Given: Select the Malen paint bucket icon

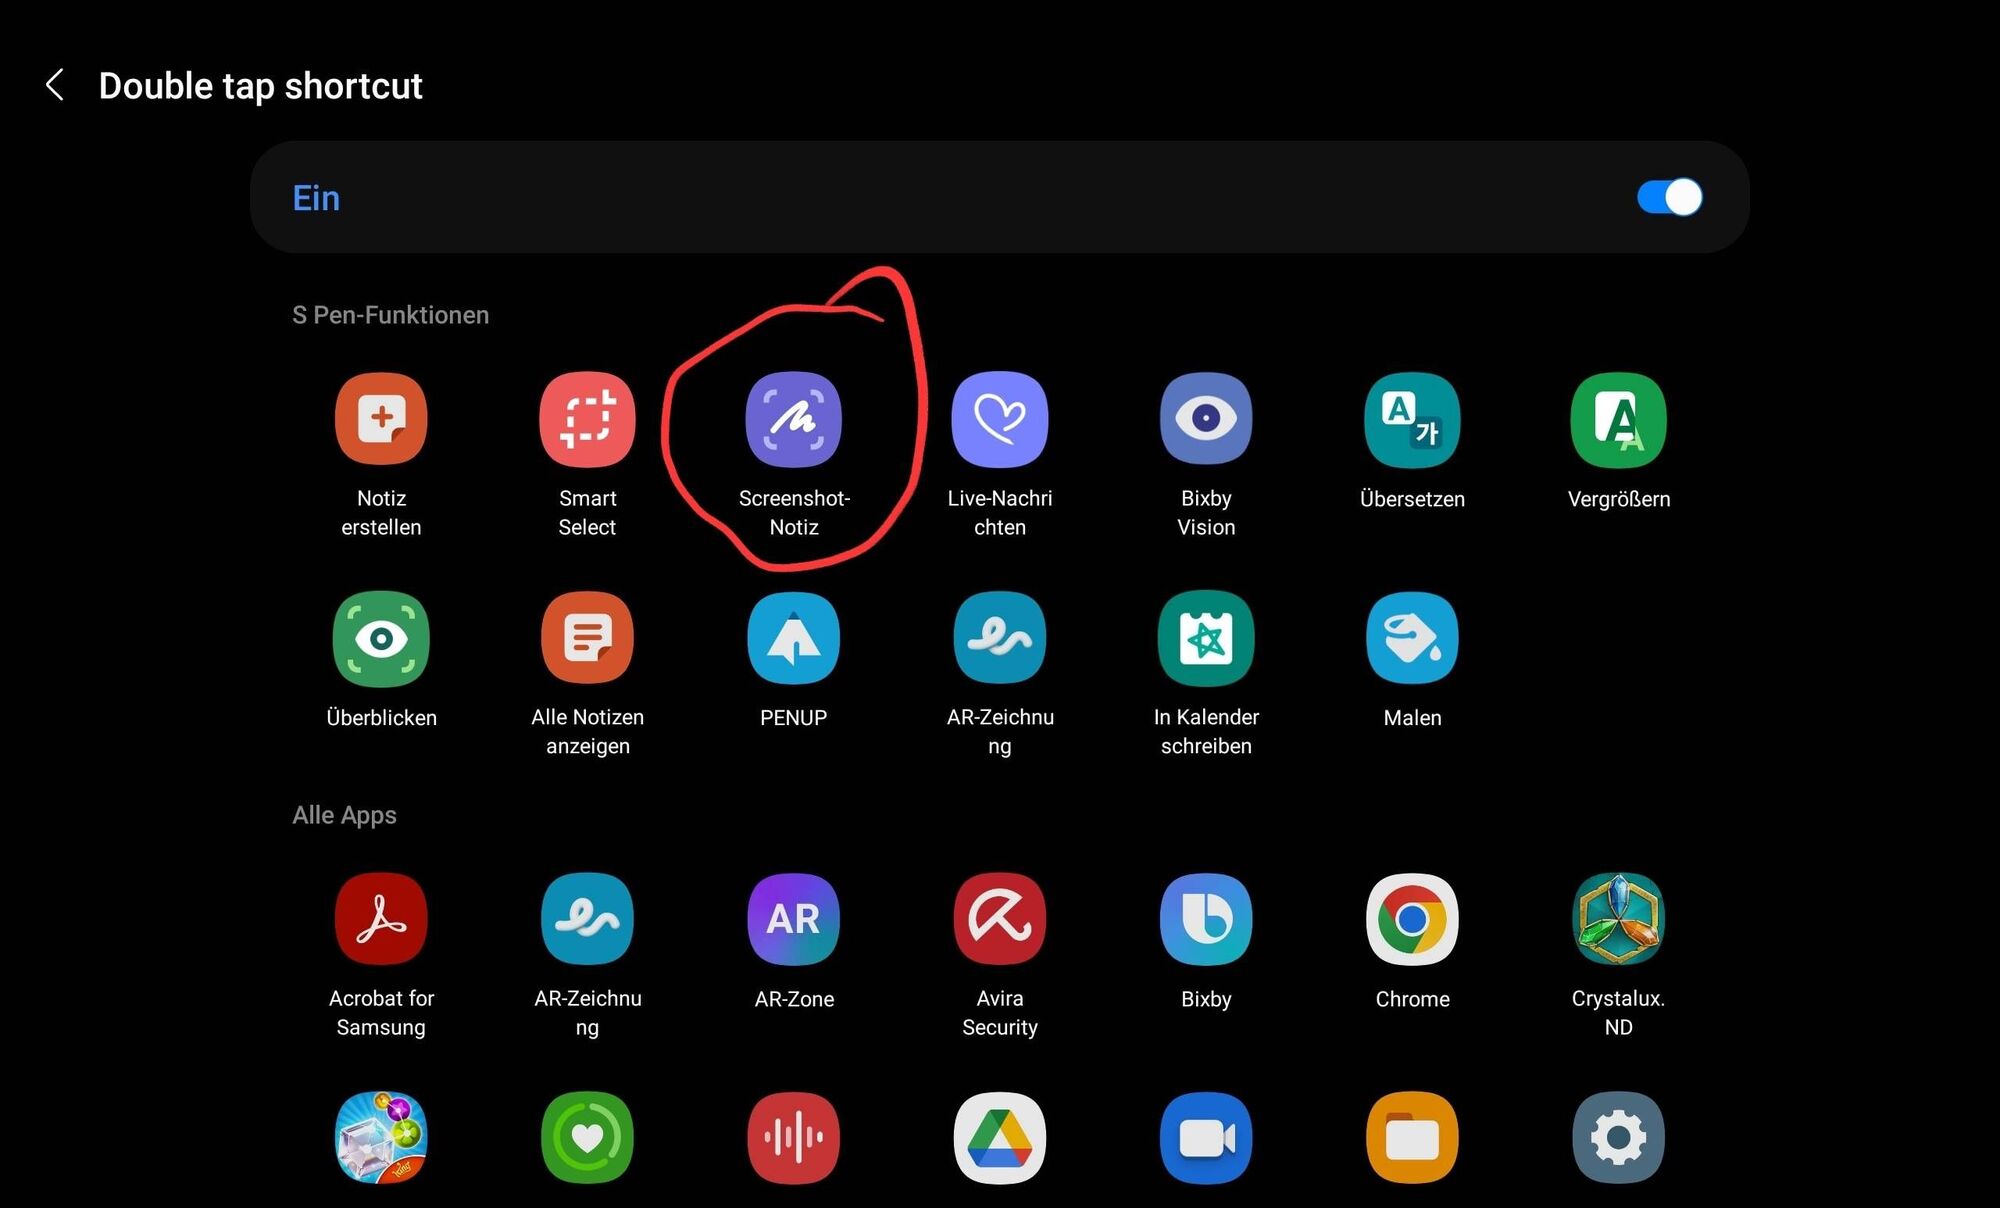Looking at the screenshot, I should coord(1412,638).
